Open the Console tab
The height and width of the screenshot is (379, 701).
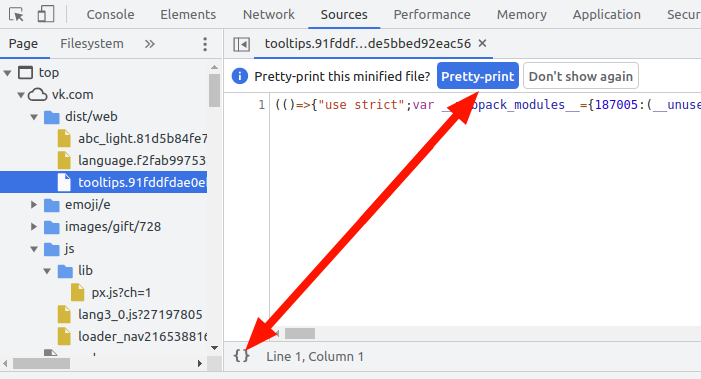[110, 14]
